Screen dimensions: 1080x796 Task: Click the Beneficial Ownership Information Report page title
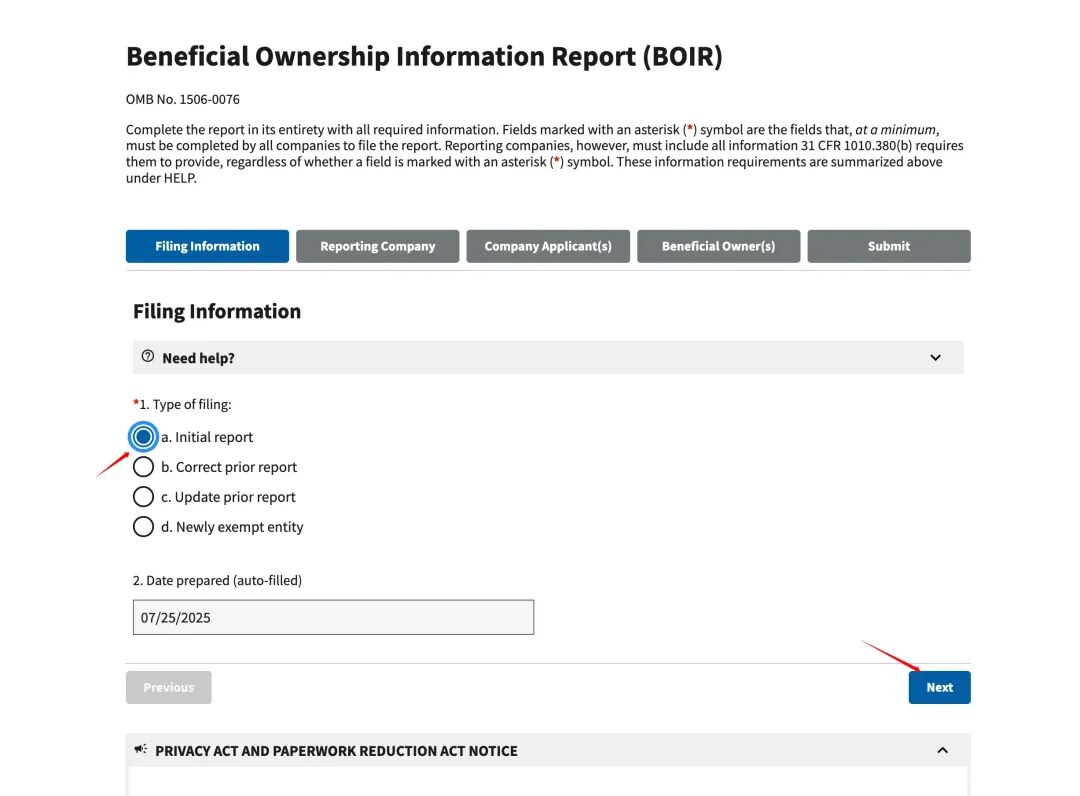click(424, 56)
